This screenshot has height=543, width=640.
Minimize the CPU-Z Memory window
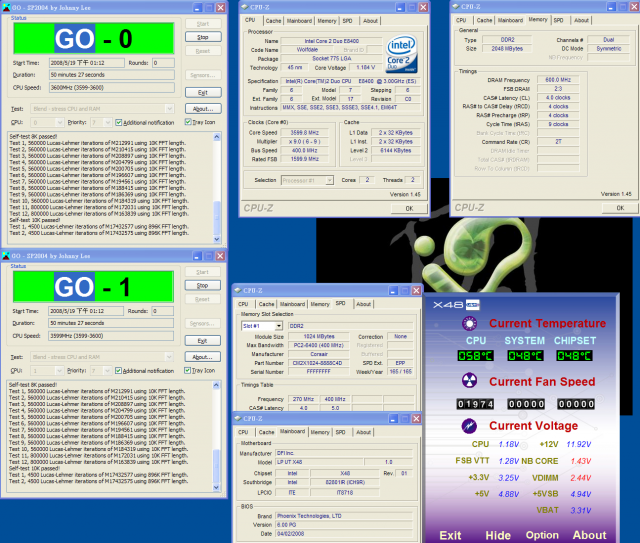pyautogui.click(x=611, y=7)
